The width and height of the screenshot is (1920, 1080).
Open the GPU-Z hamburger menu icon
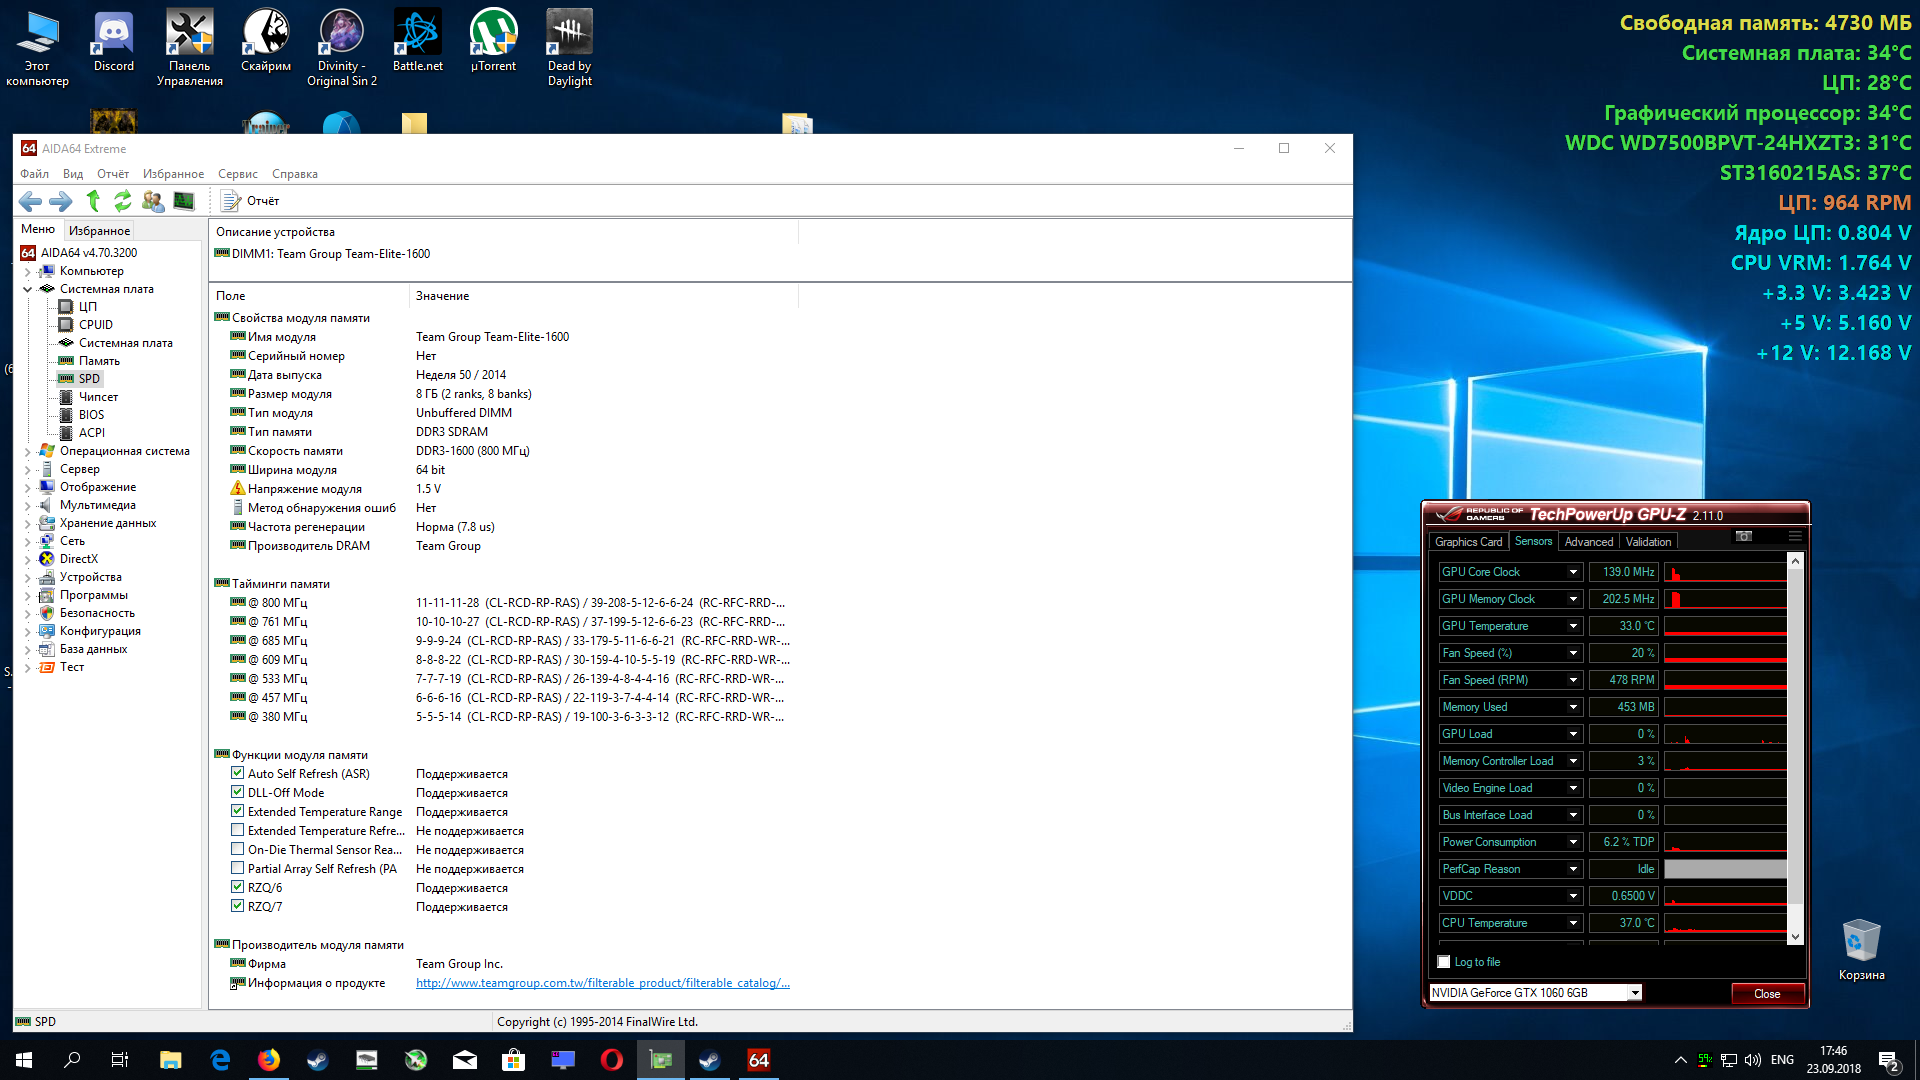(x=1795, y=537)
